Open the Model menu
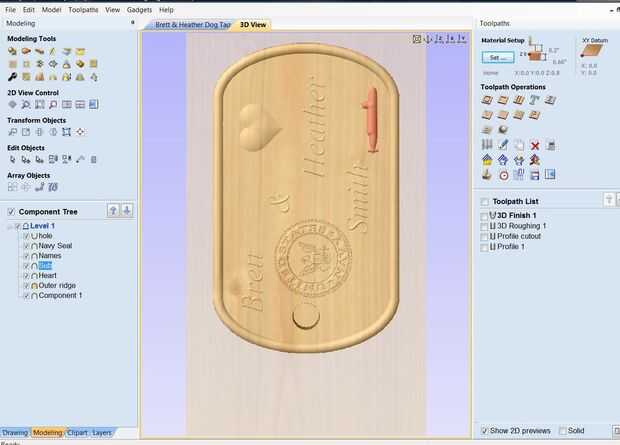 pos(51,10)
